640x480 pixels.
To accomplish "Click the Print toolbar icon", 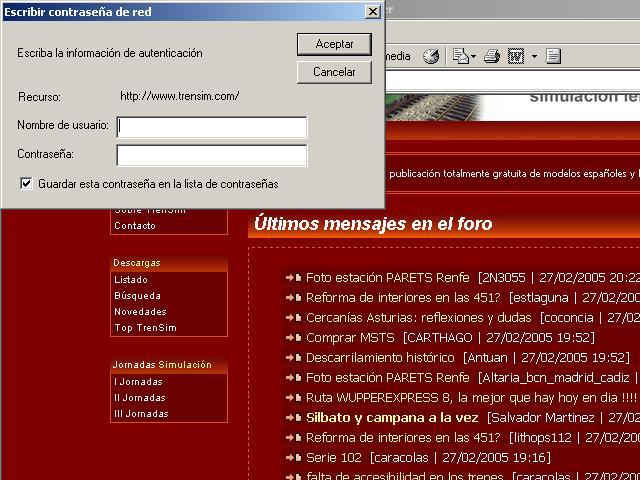I will point(491,56).
